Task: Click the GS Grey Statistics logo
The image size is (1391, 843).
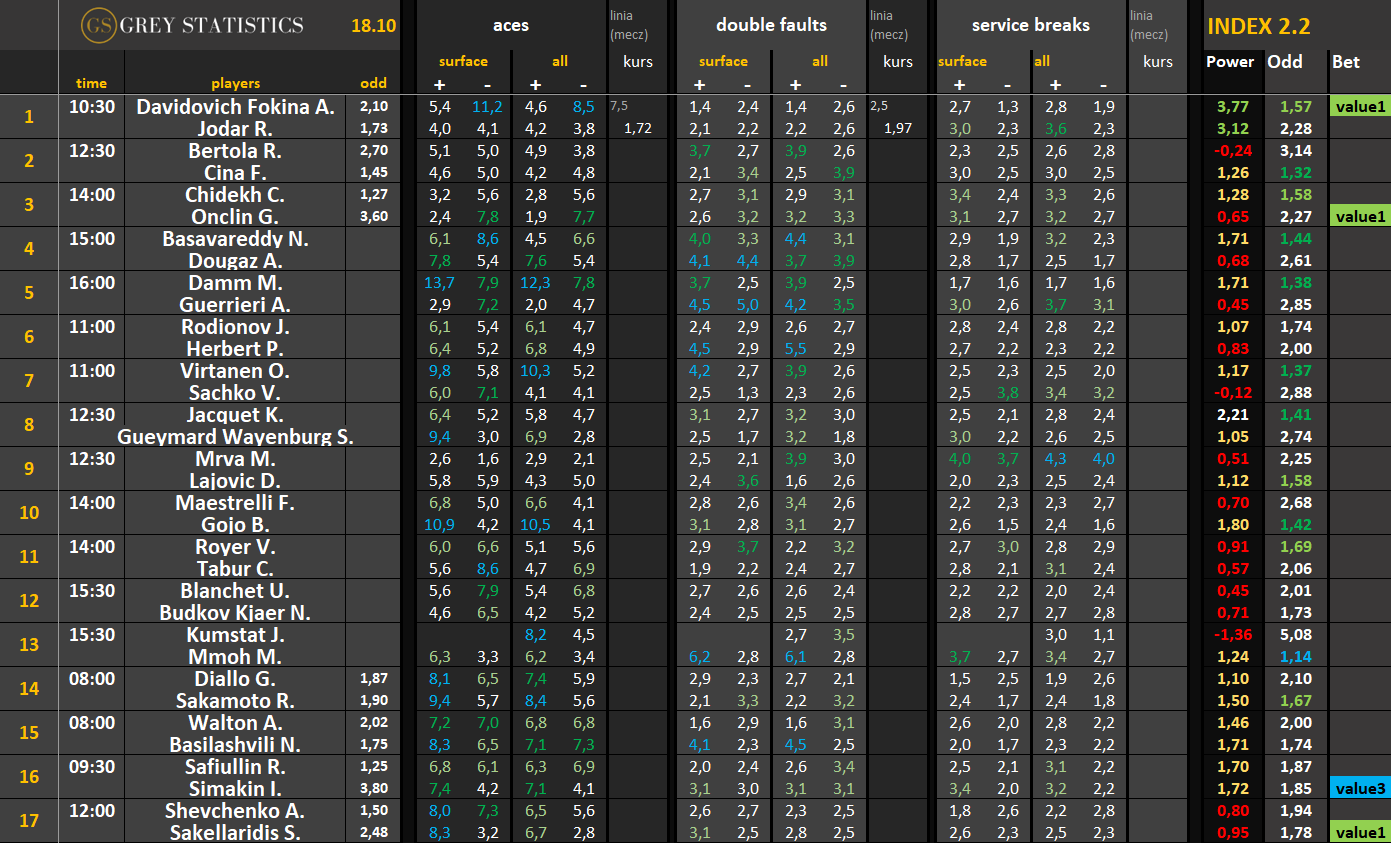Action: [192, 25]
